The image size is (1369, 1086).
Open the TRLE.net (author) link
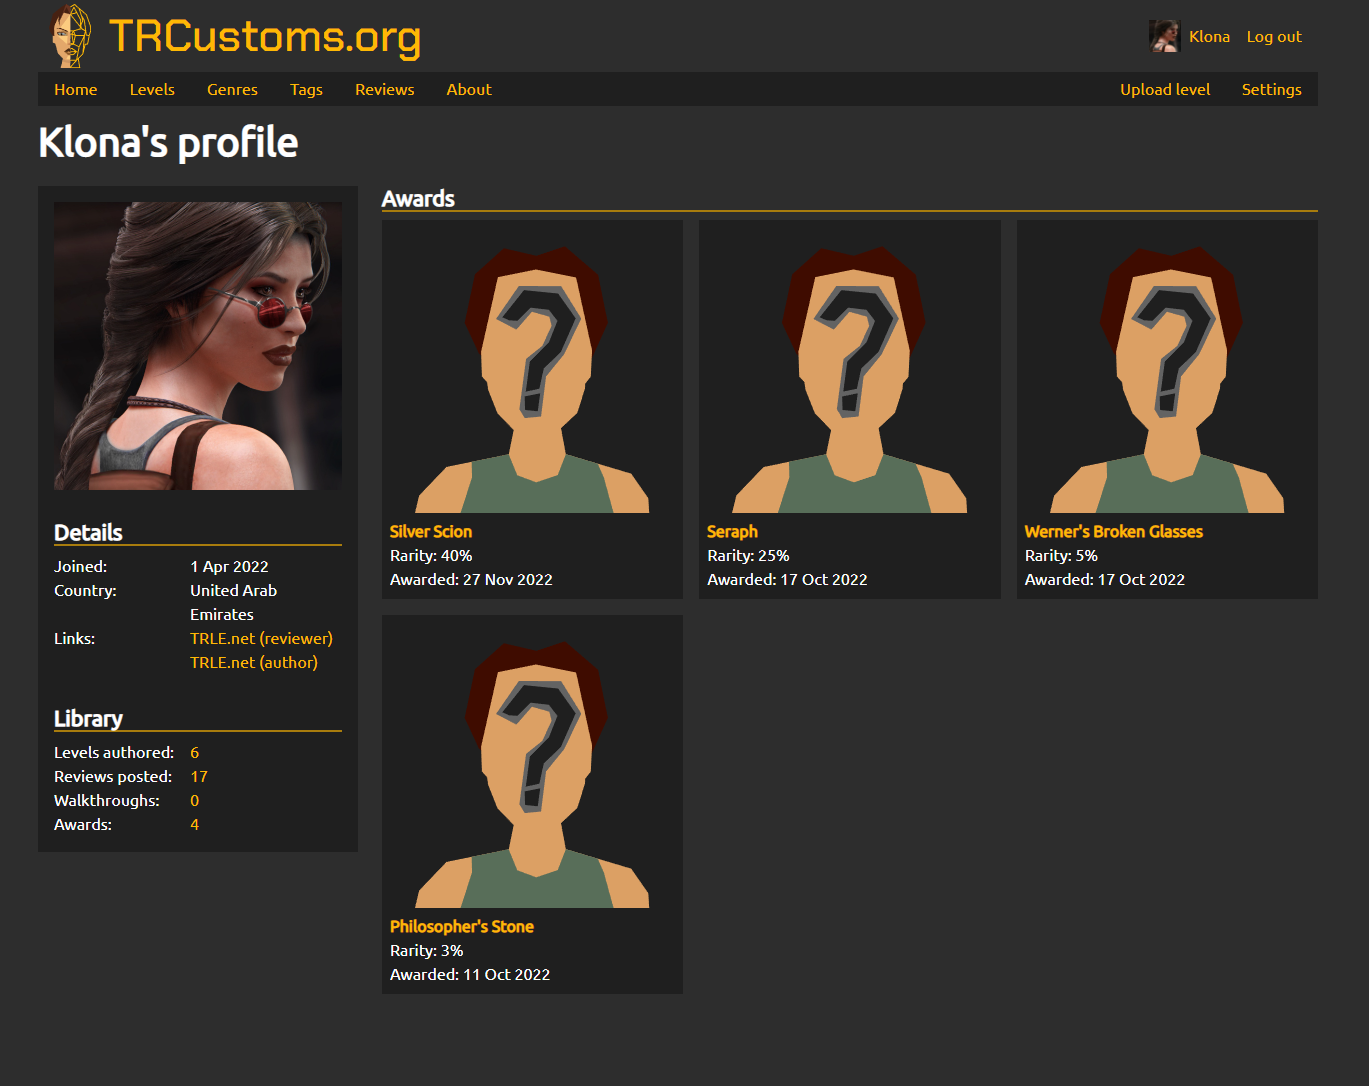(x=253, y=662)
